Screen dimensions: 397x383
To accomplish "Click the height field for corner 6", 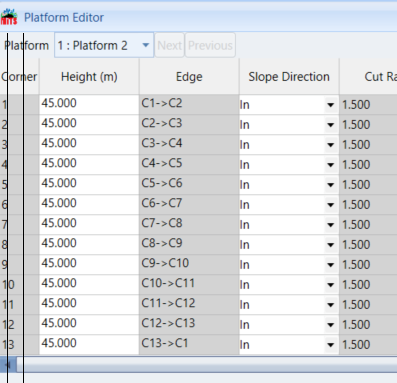I will pyautogui.click(x=89, y=205).
